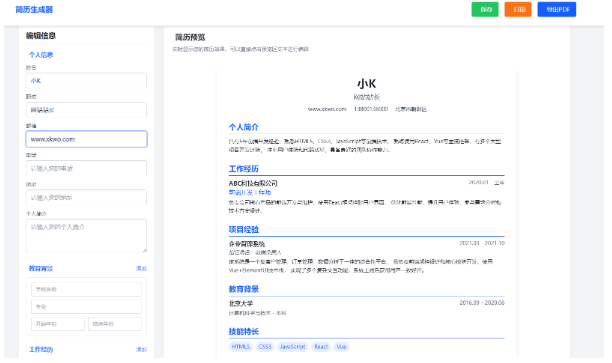Click the major input under school name
The image size is (612, 363).
[86, 306]
